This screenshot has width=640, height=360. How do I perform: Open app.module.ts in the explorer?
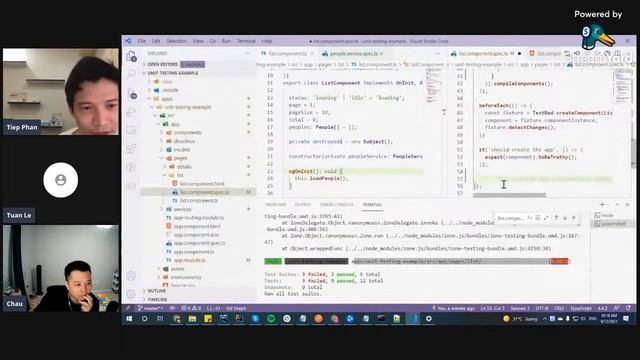click(189, 260)
